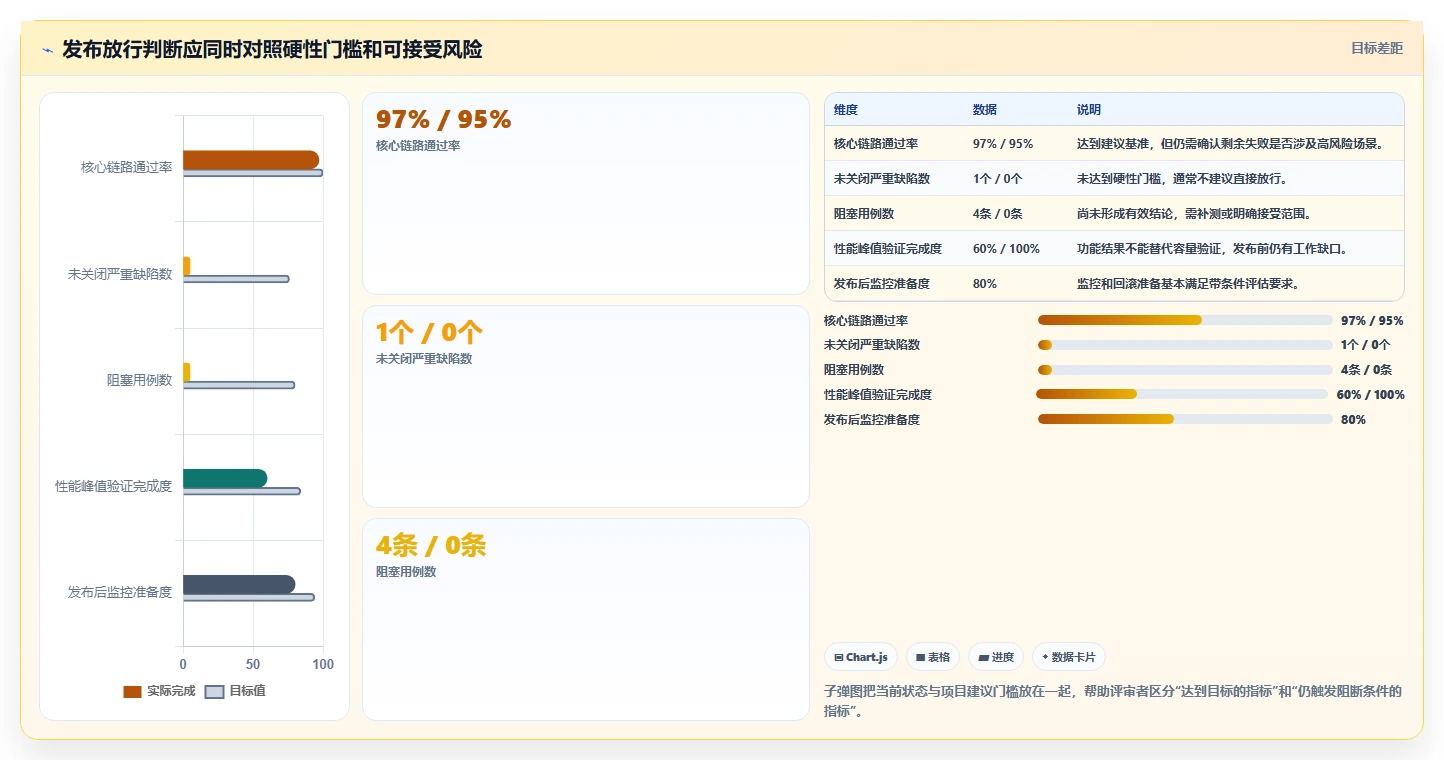Click the 97% / 95% data card value
The height and width of the screenshot is (760, 1444).
click(x=443, y=120)
